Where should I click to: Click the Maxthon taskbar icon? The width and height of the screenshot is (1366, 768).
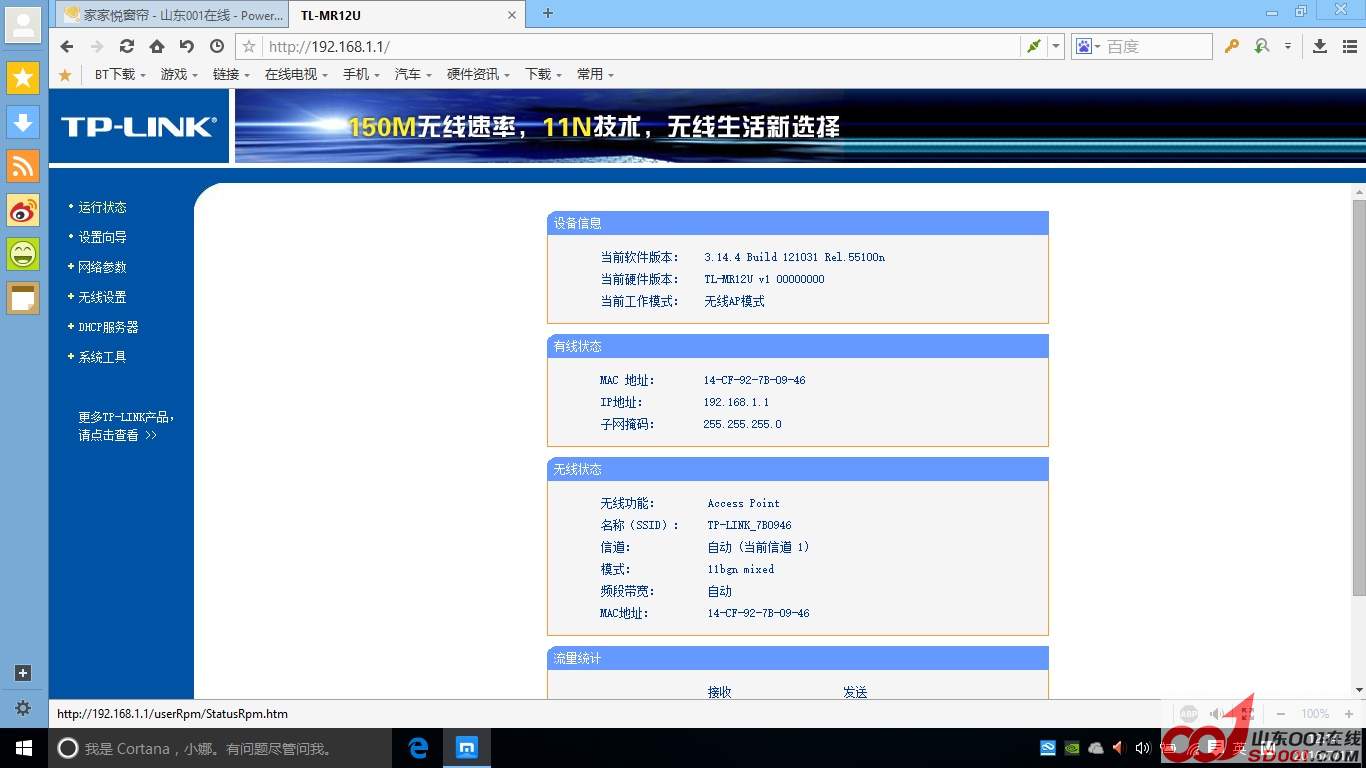(x=467, y=748)
